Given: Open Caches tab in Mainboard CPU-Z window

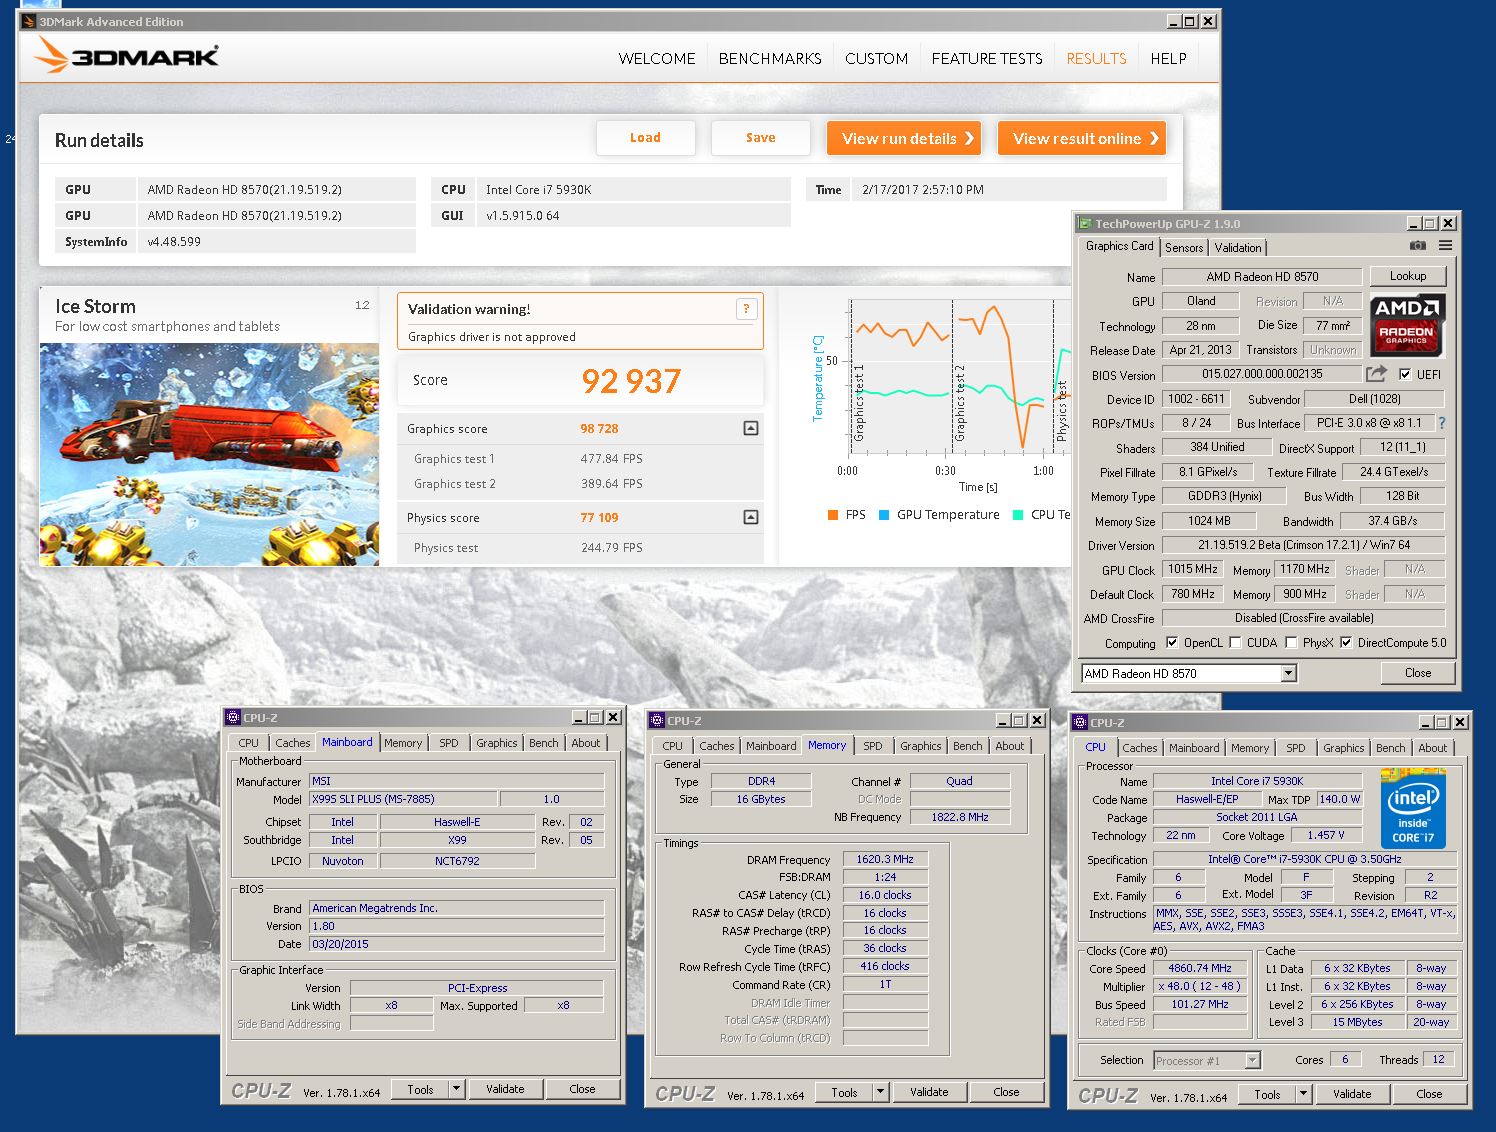Looking at the screenshot, I should 293,743.
